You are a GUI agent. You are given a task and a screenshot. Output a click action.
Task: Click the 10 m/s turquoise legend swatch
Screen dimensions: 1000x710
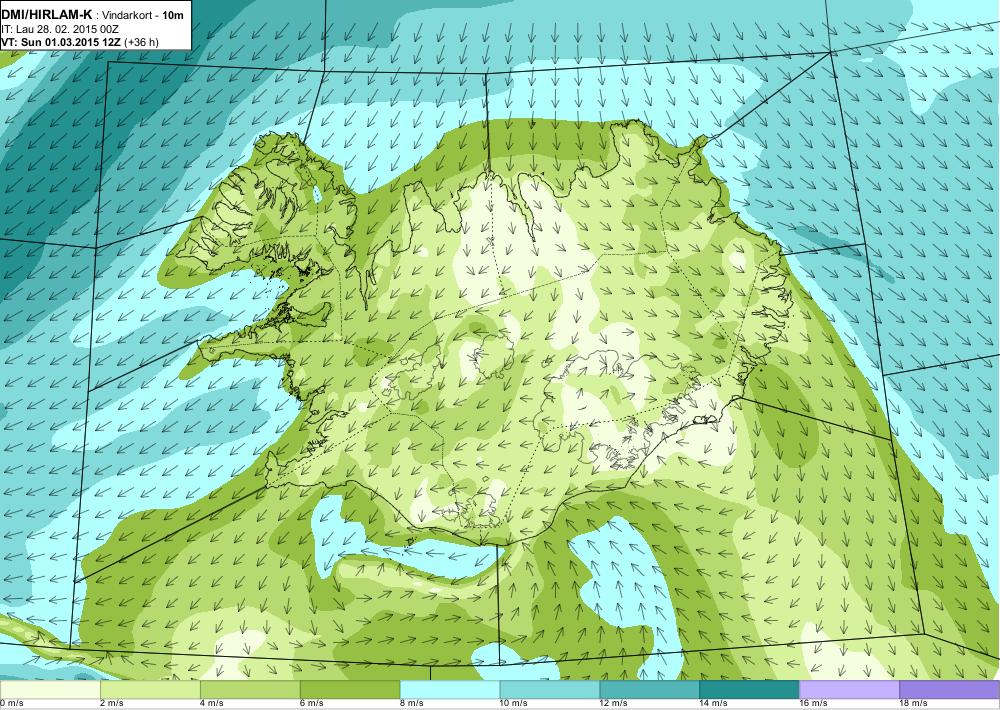550,690
